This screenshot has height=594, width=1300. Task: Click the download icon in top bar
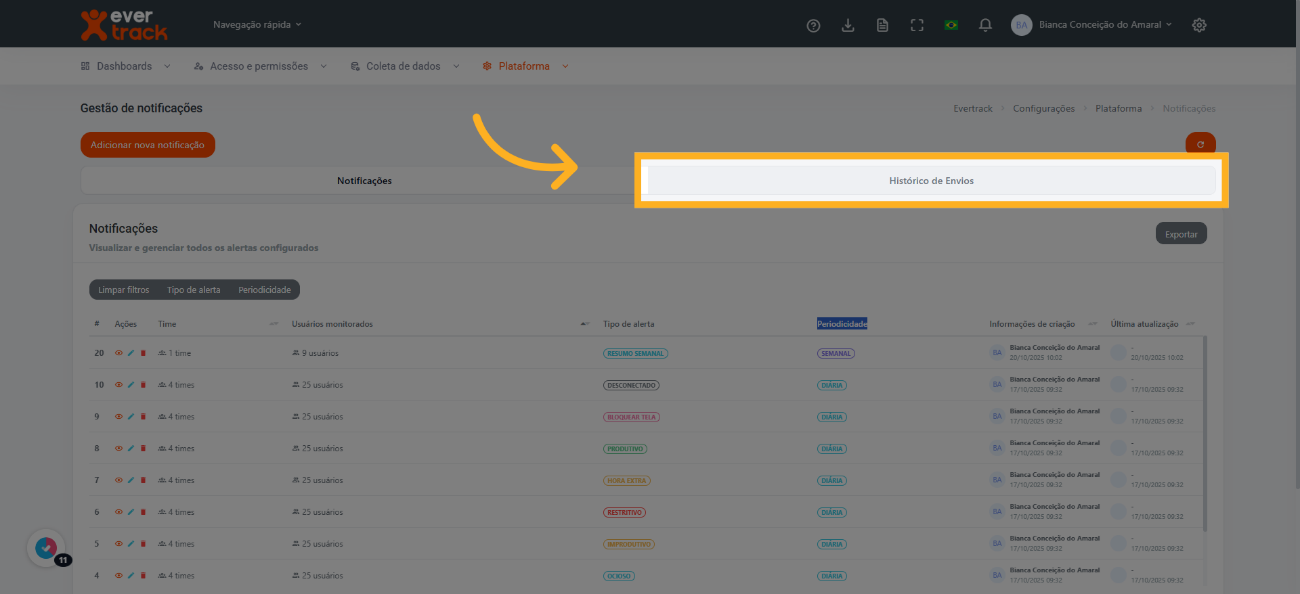point(848,25)
